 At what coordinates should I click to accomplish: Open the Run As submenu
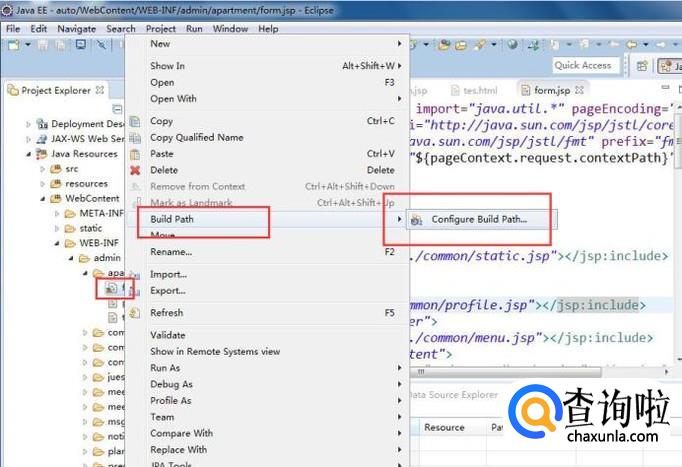point(165,368)
